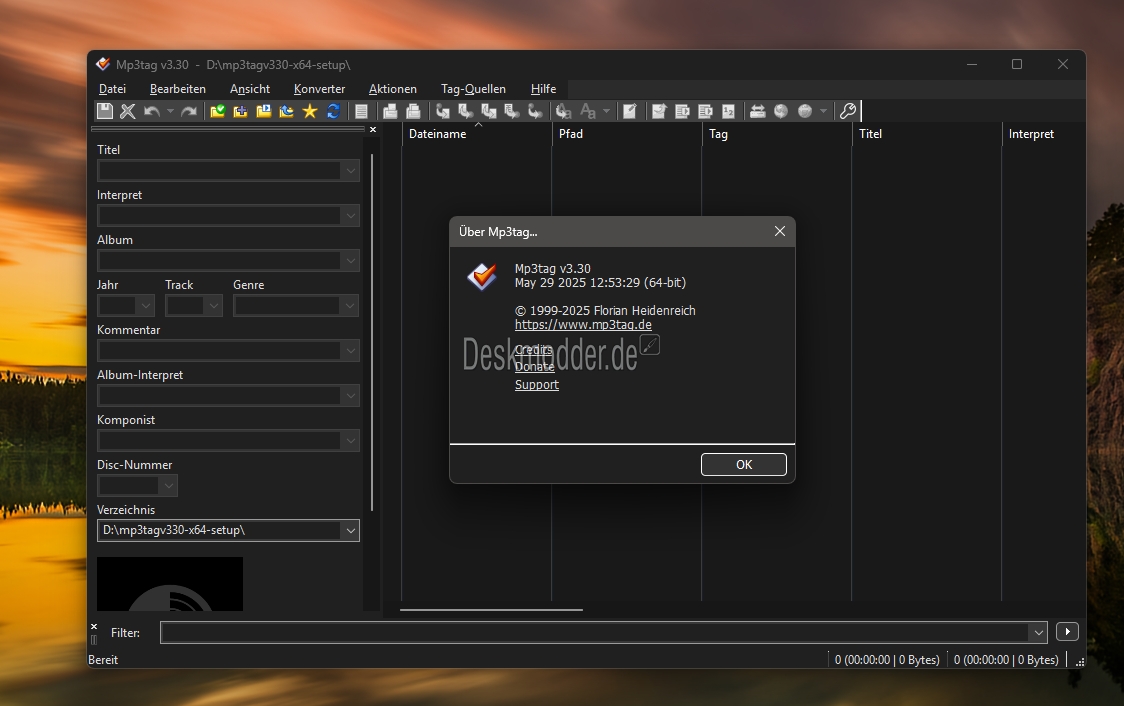1124x706 pixels.
Task: Click the folder icon with blue up arrow
Action: coord(287,111)
